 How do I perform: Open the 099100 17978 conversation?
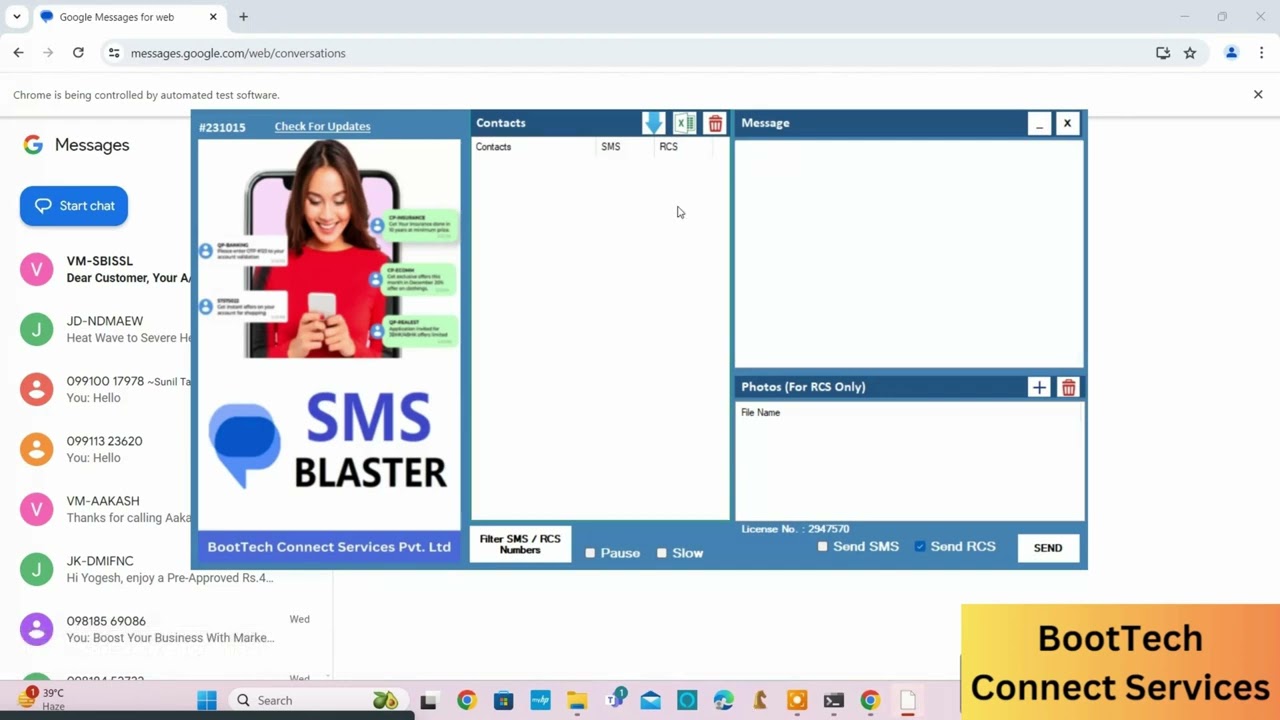pyautogui.click(x=105, y=389)
